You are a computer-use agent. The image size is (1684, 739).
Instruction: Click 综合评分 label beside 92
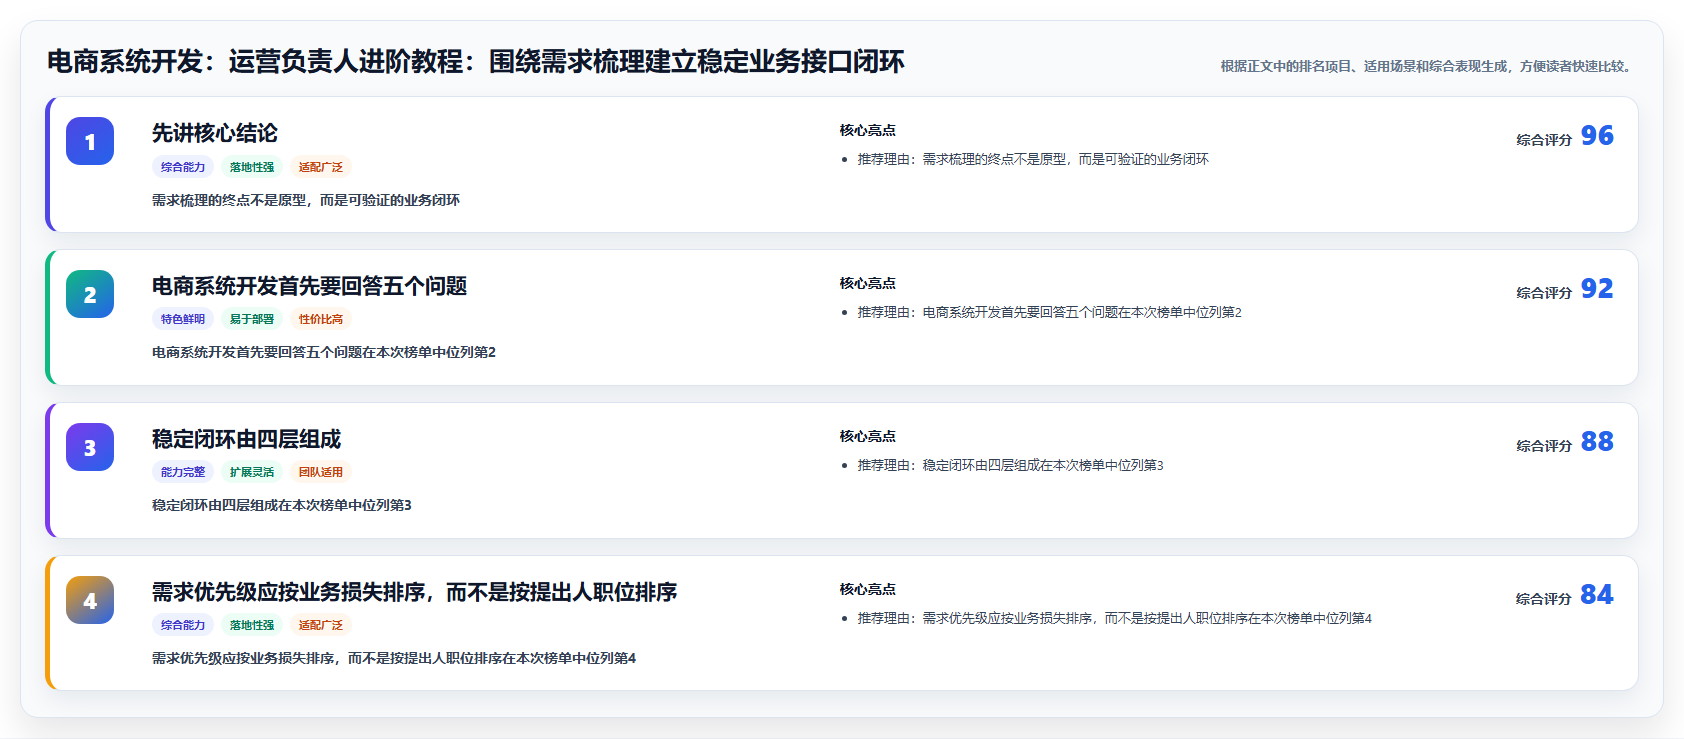click(x=1544, y=293)
